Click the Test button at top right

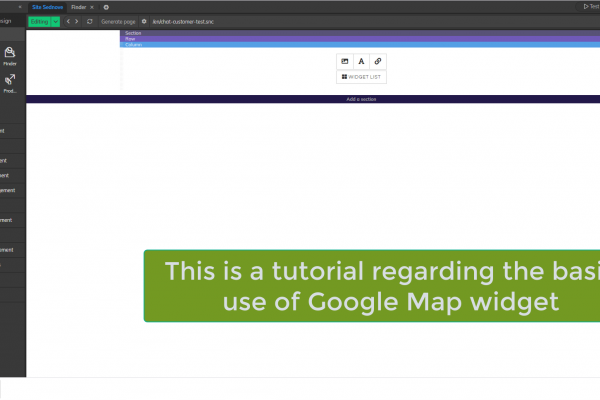point(591,7)
